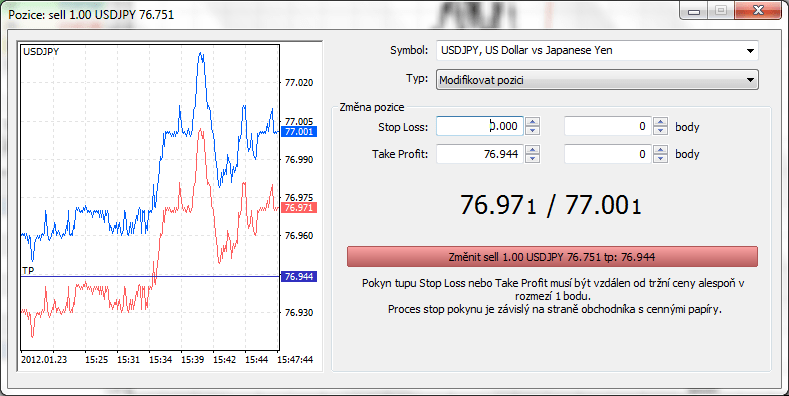
Task: Click the Stop Loss price field
Action: [x=480, y=126]
